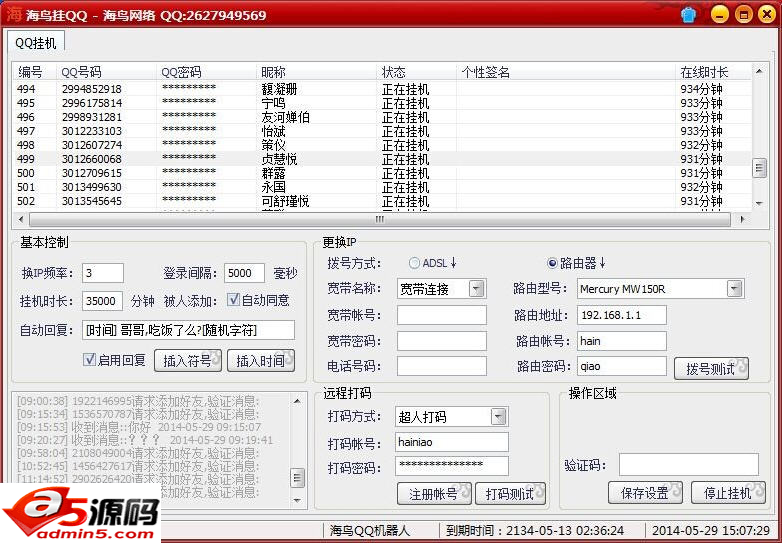Click the 换IP频率 input field
Viewport: 782px width, 543px height.
pos(103,273)
